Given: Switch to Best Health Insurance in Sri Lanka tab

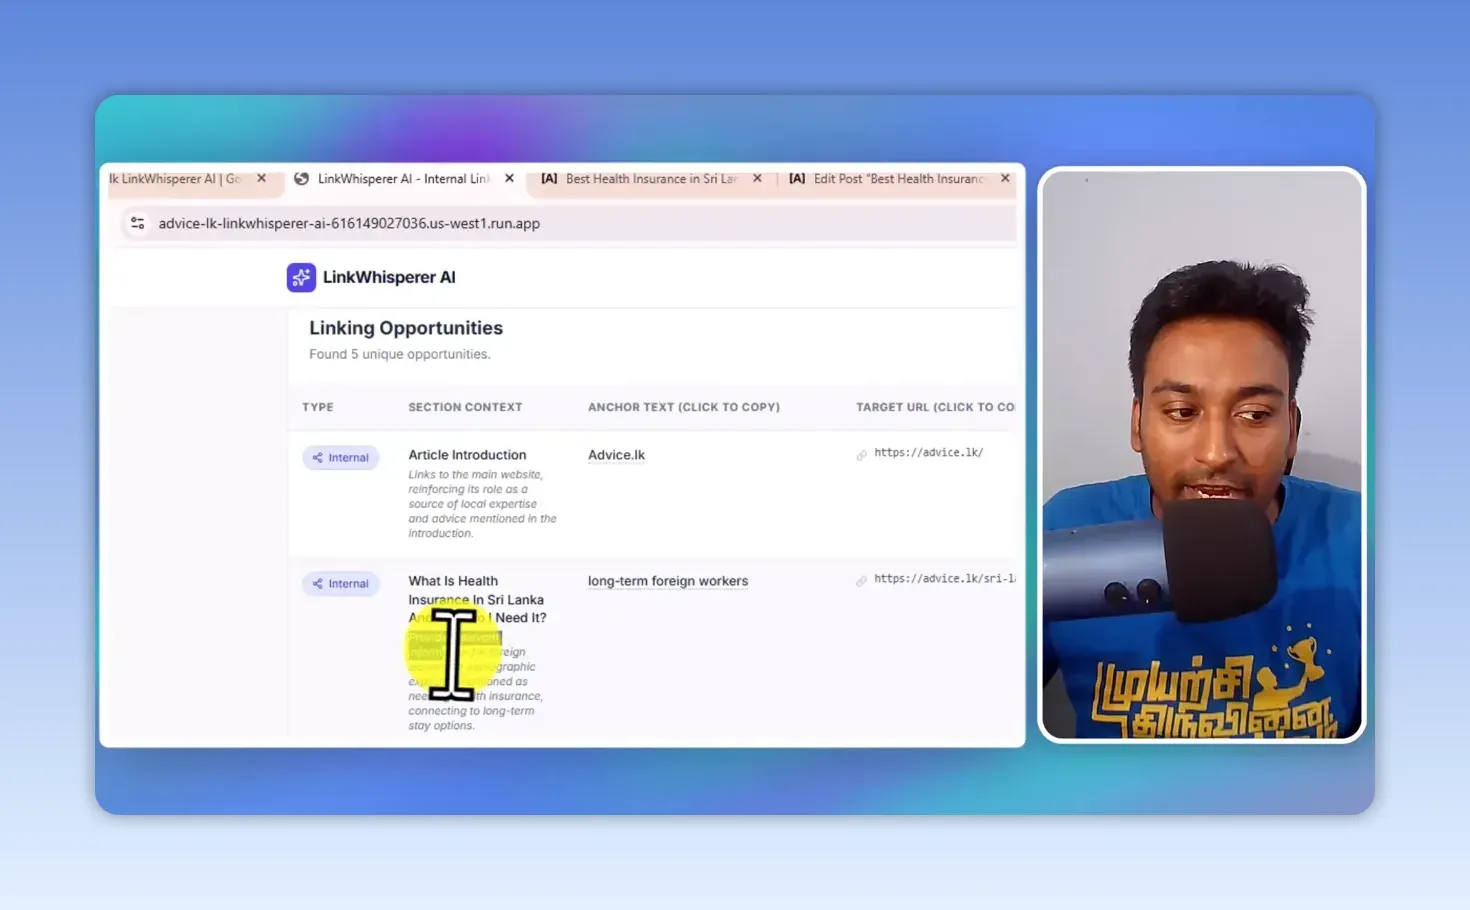Looking at the screenshot, I should tap(652, 179).
